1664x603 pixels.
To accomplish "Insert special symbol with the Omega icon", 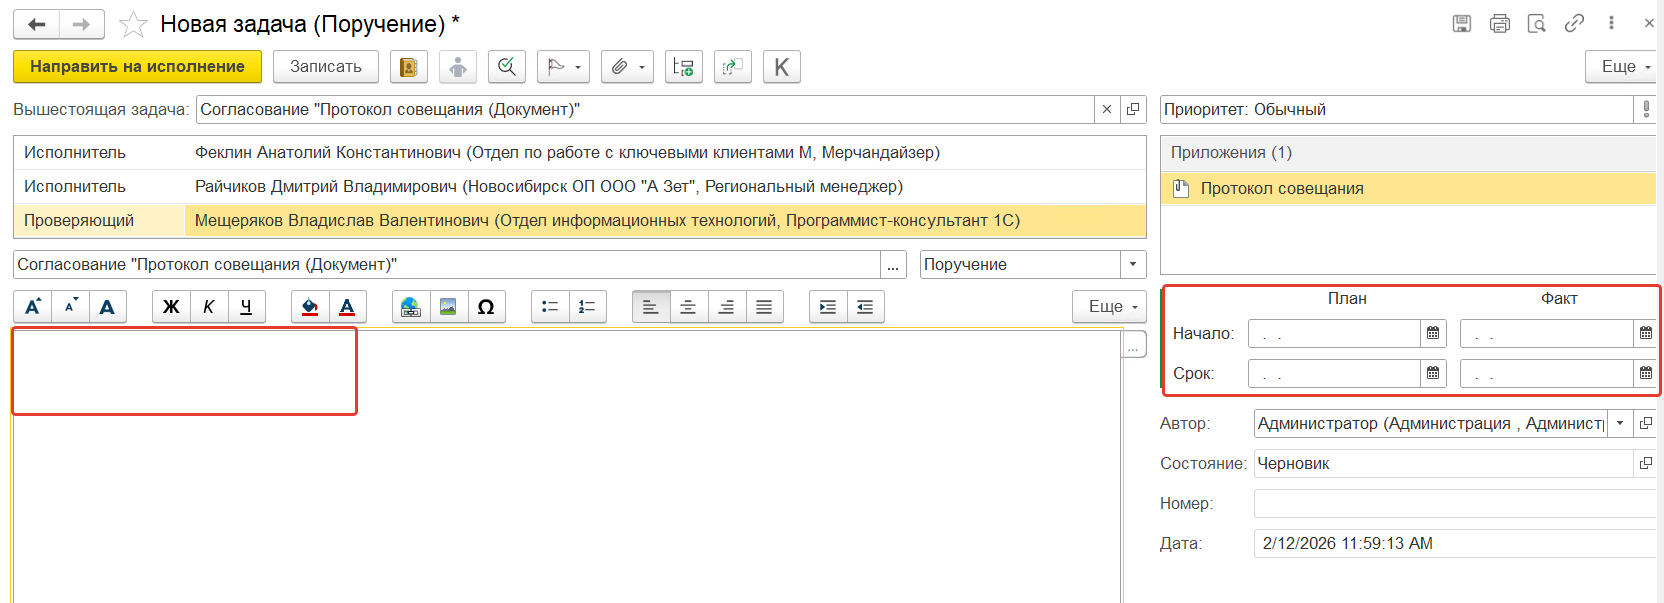I will click(x=486, y=307).
